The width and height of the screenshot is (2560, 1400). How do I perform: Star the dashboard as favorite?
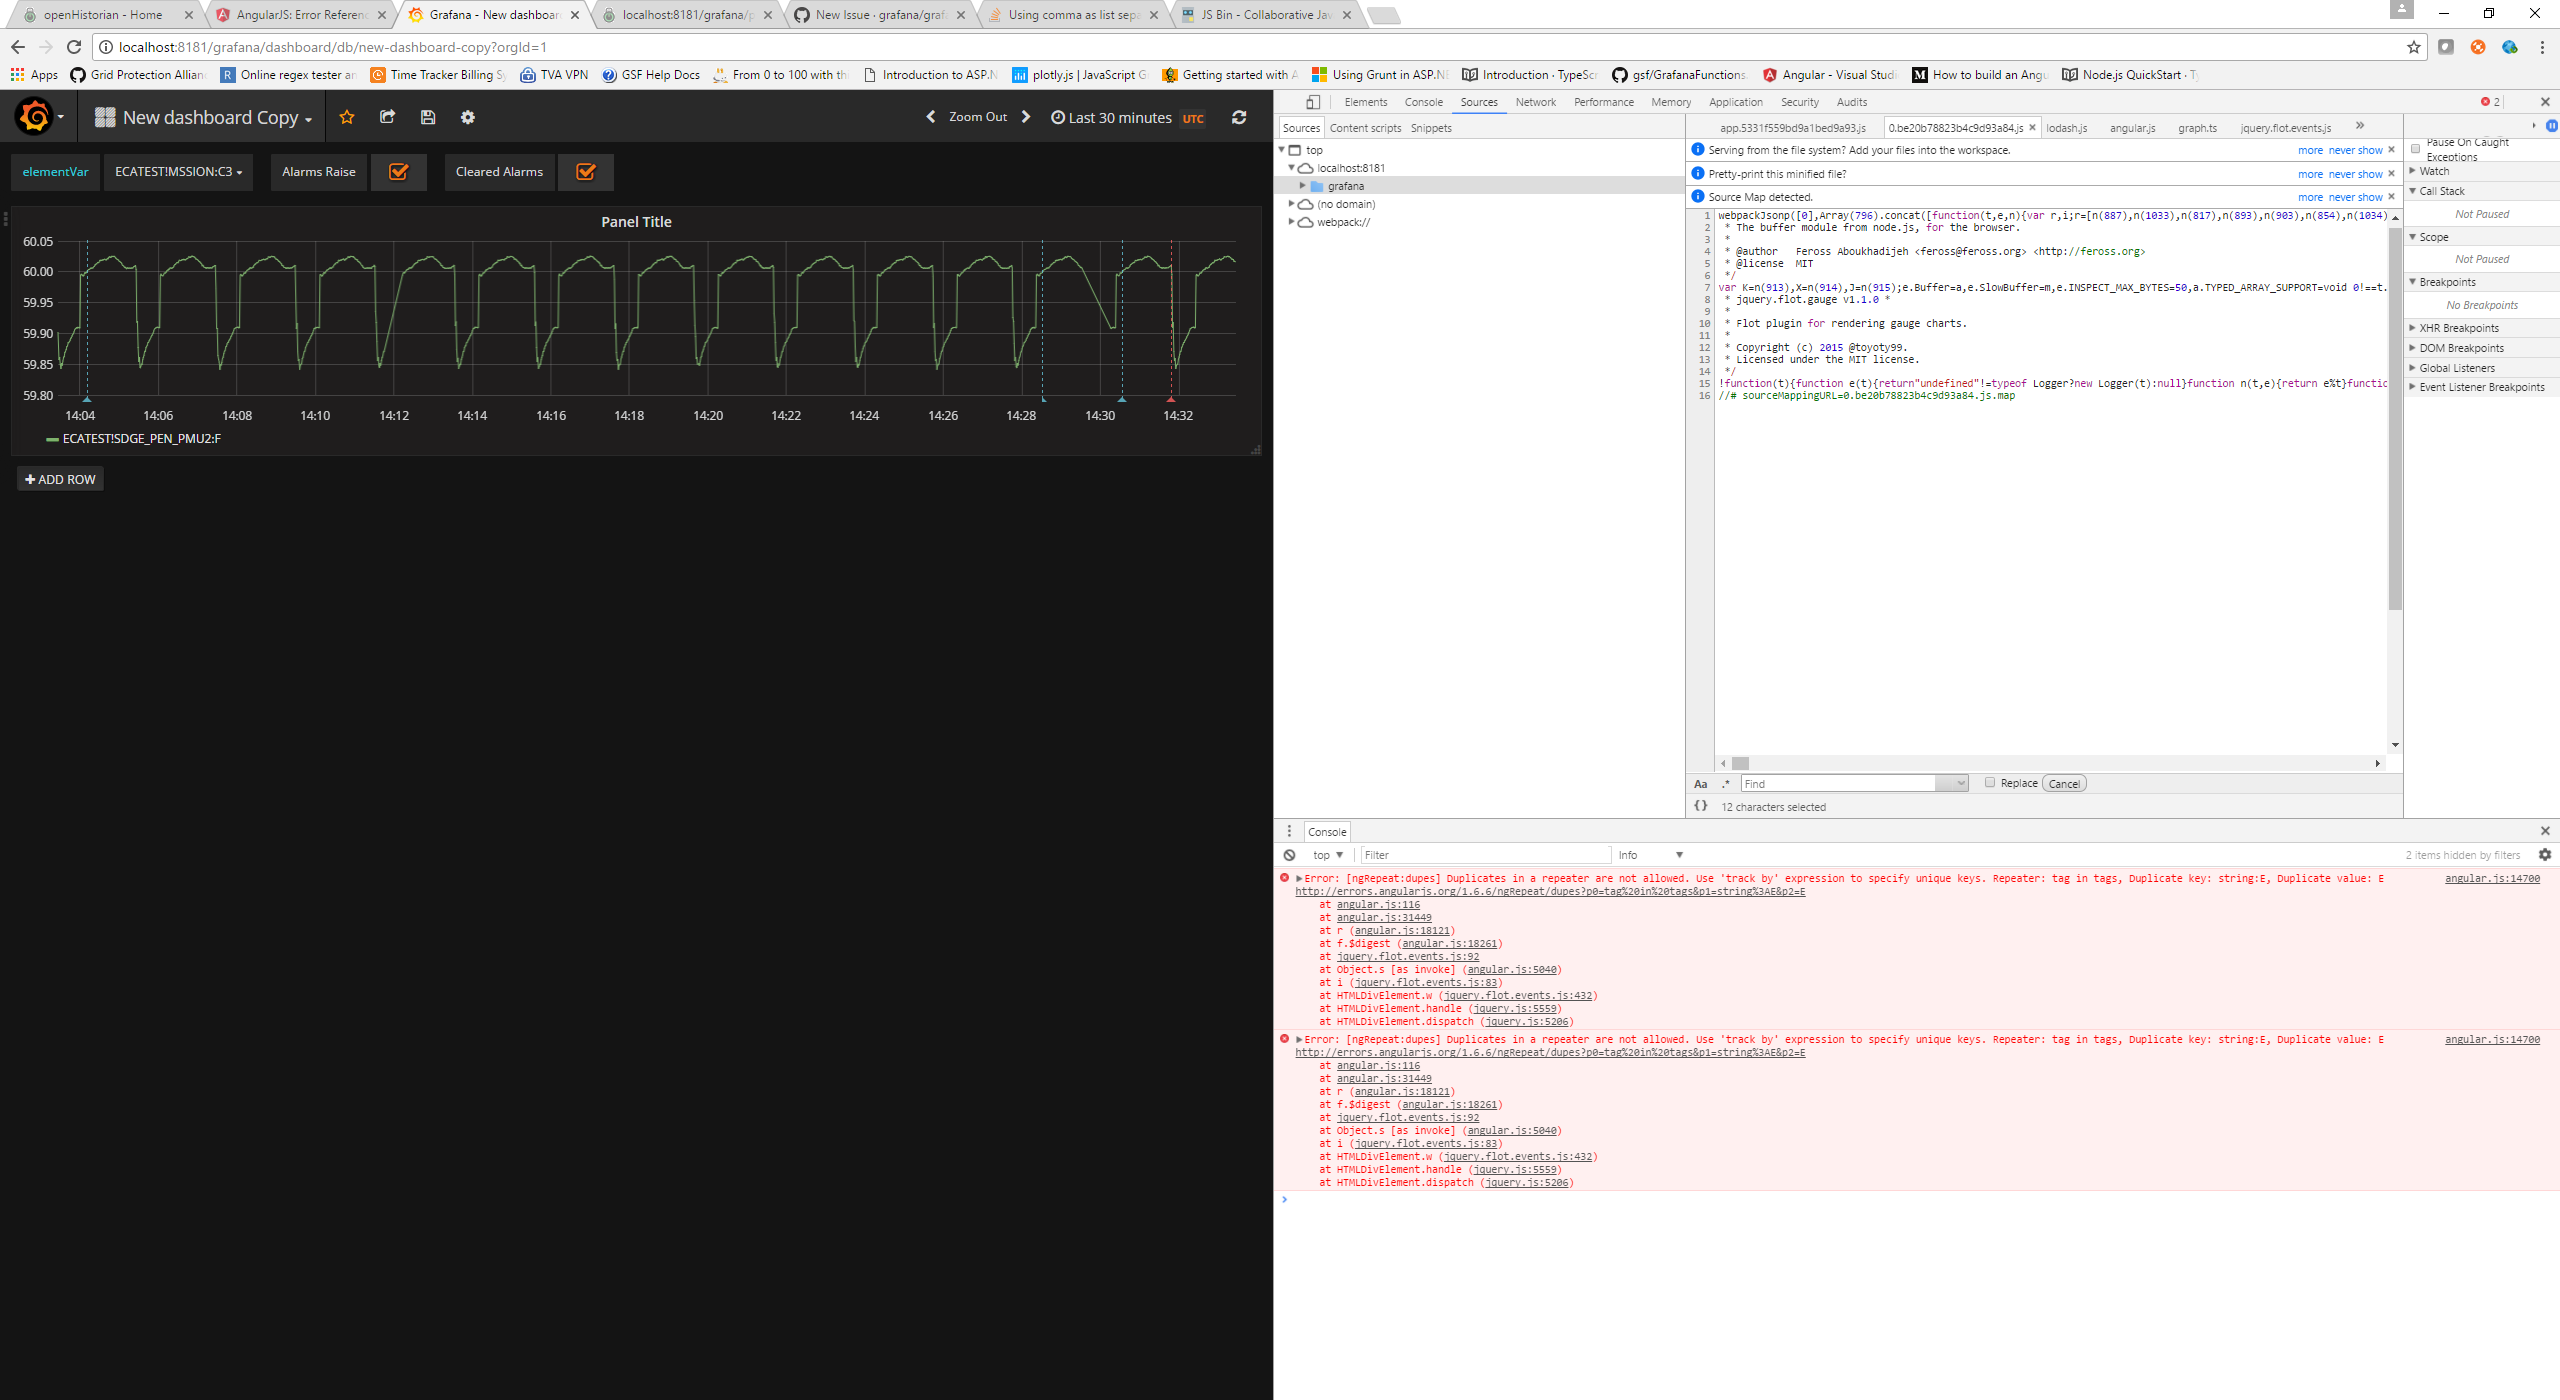tap(347, 117)
